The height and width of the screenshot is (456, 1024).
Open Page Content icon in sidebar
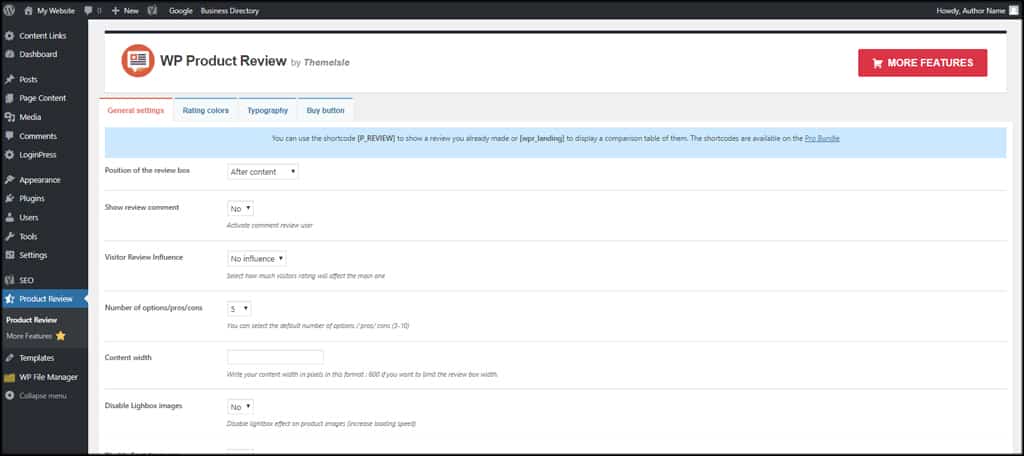pyautogui.click(x=9, y=99)
